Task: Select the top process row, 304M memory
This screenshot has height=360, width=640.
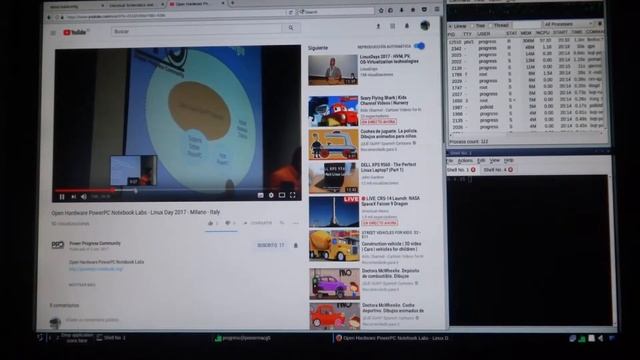Action: pyautogui.click(x=526, y=41)
